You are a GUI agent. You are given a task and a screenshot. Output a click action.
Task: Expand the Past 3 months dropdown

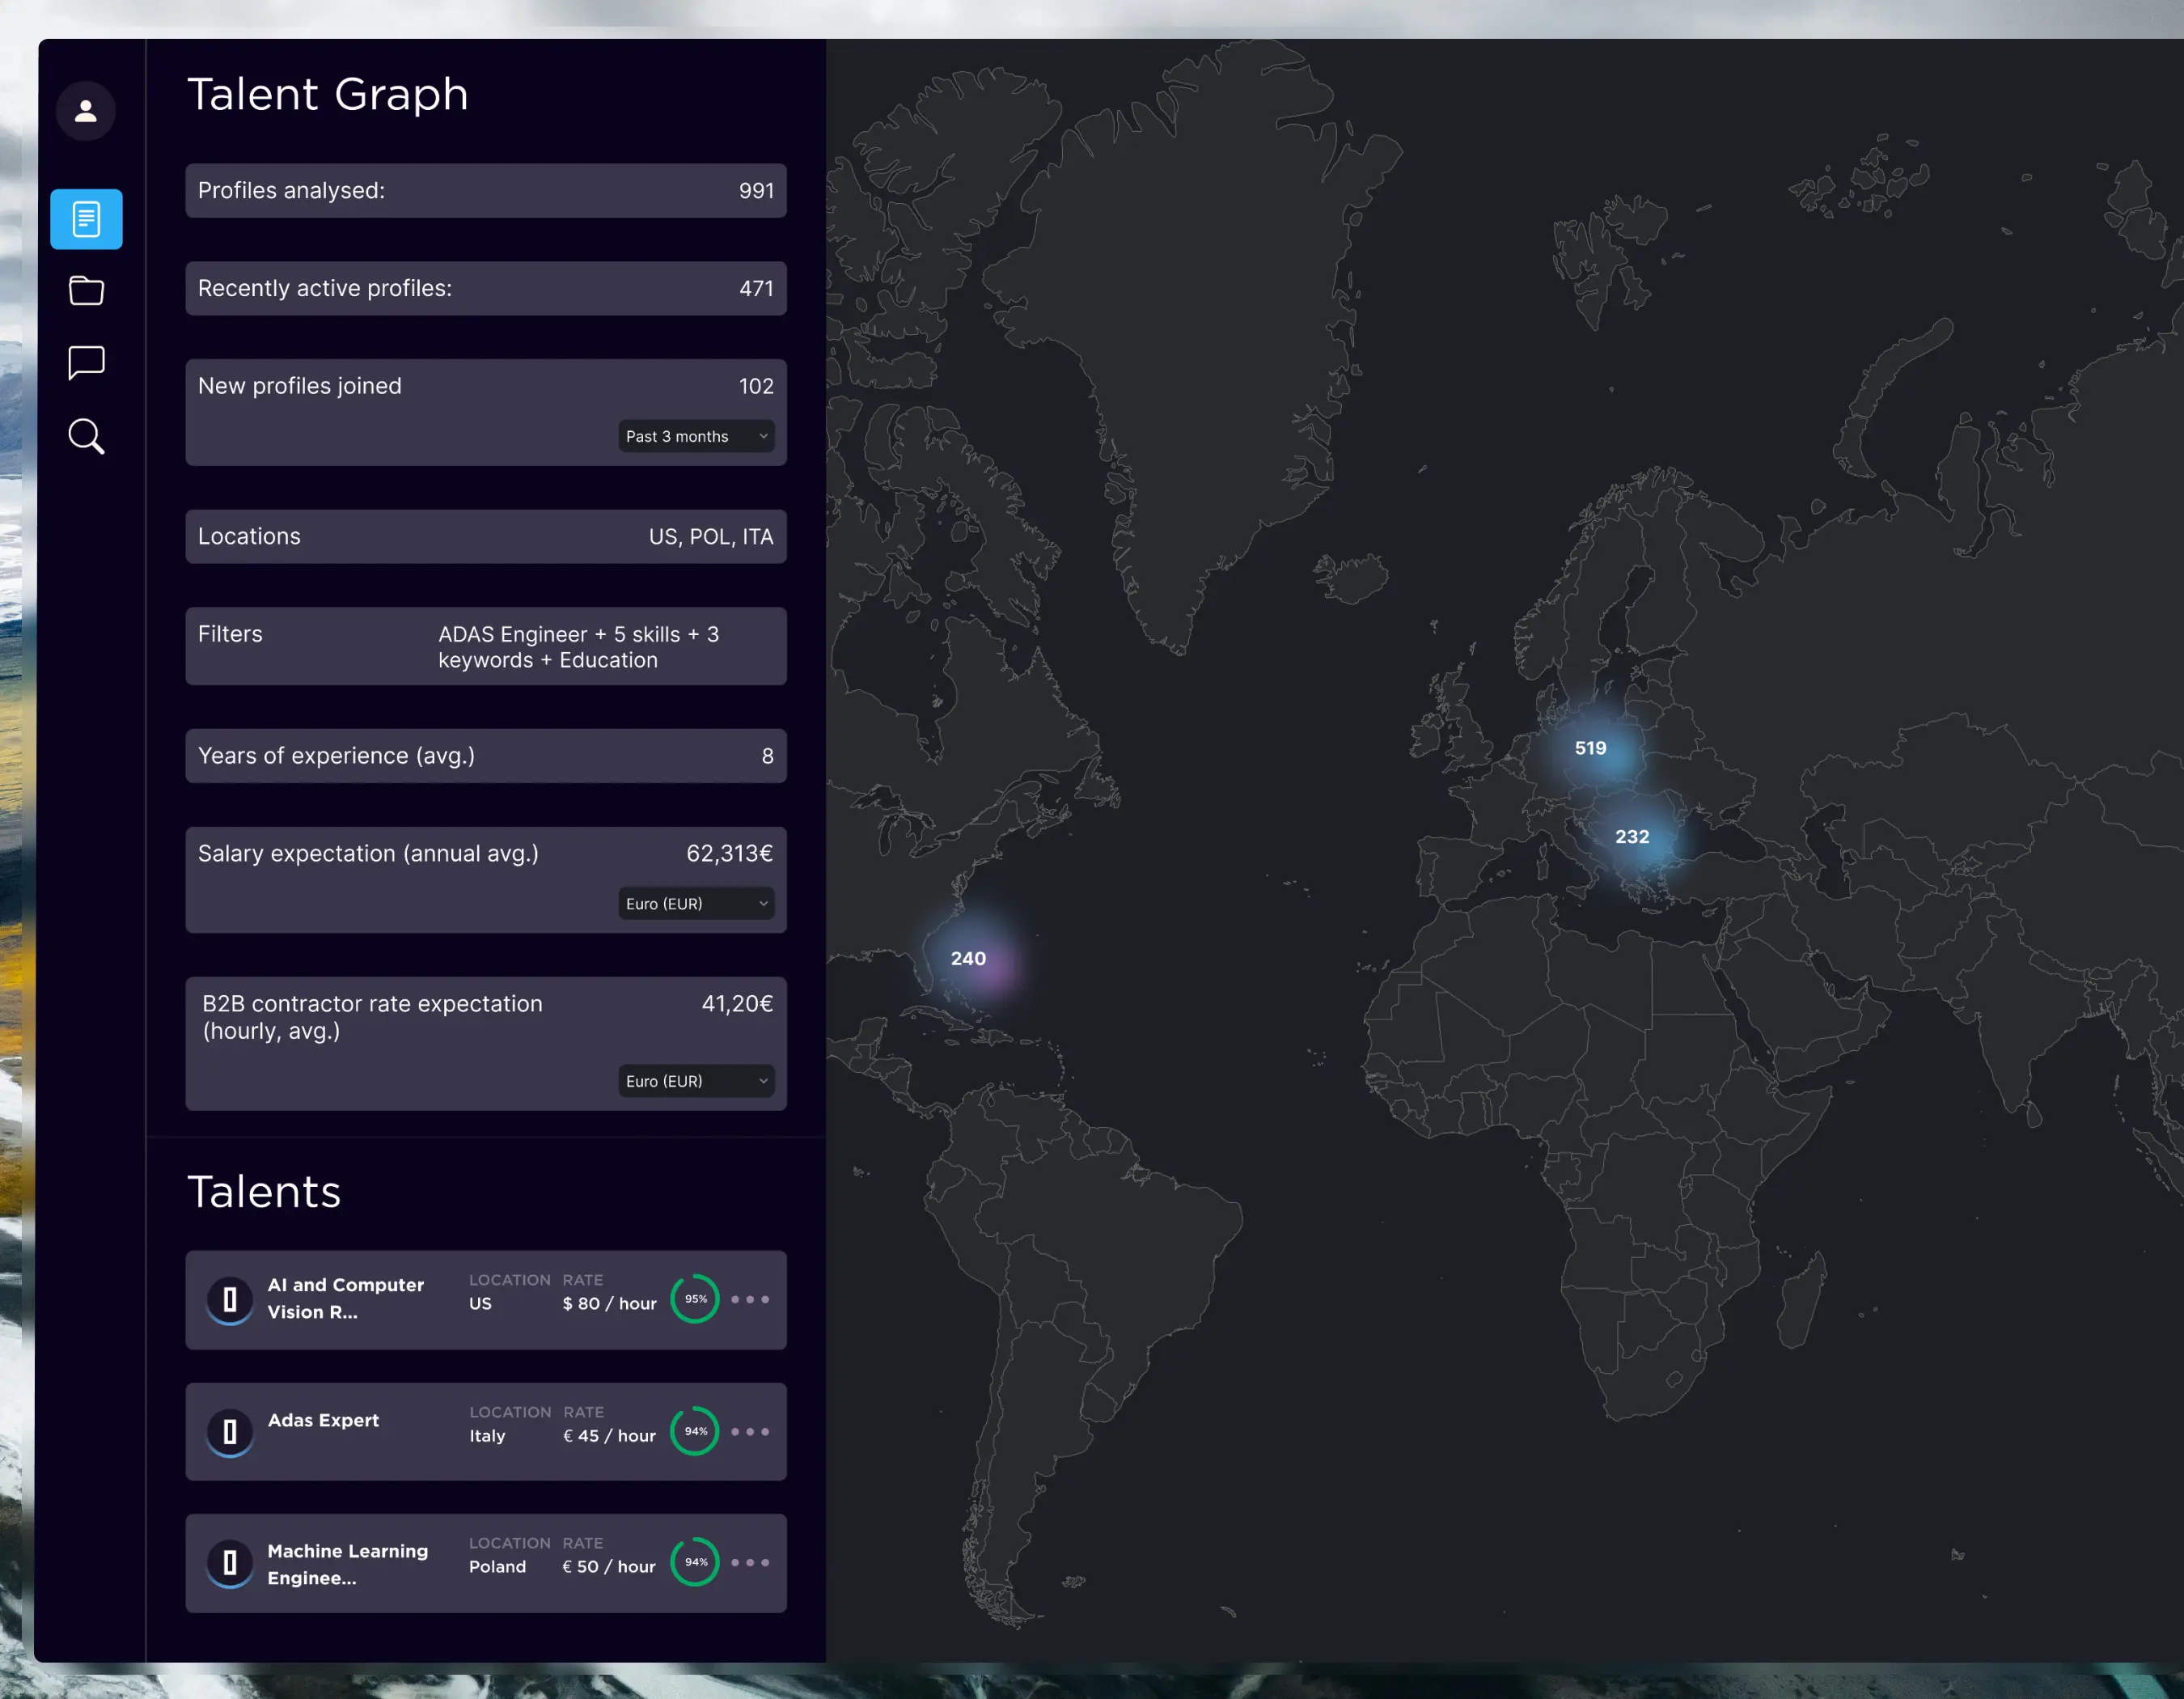[x=696, y=436]
